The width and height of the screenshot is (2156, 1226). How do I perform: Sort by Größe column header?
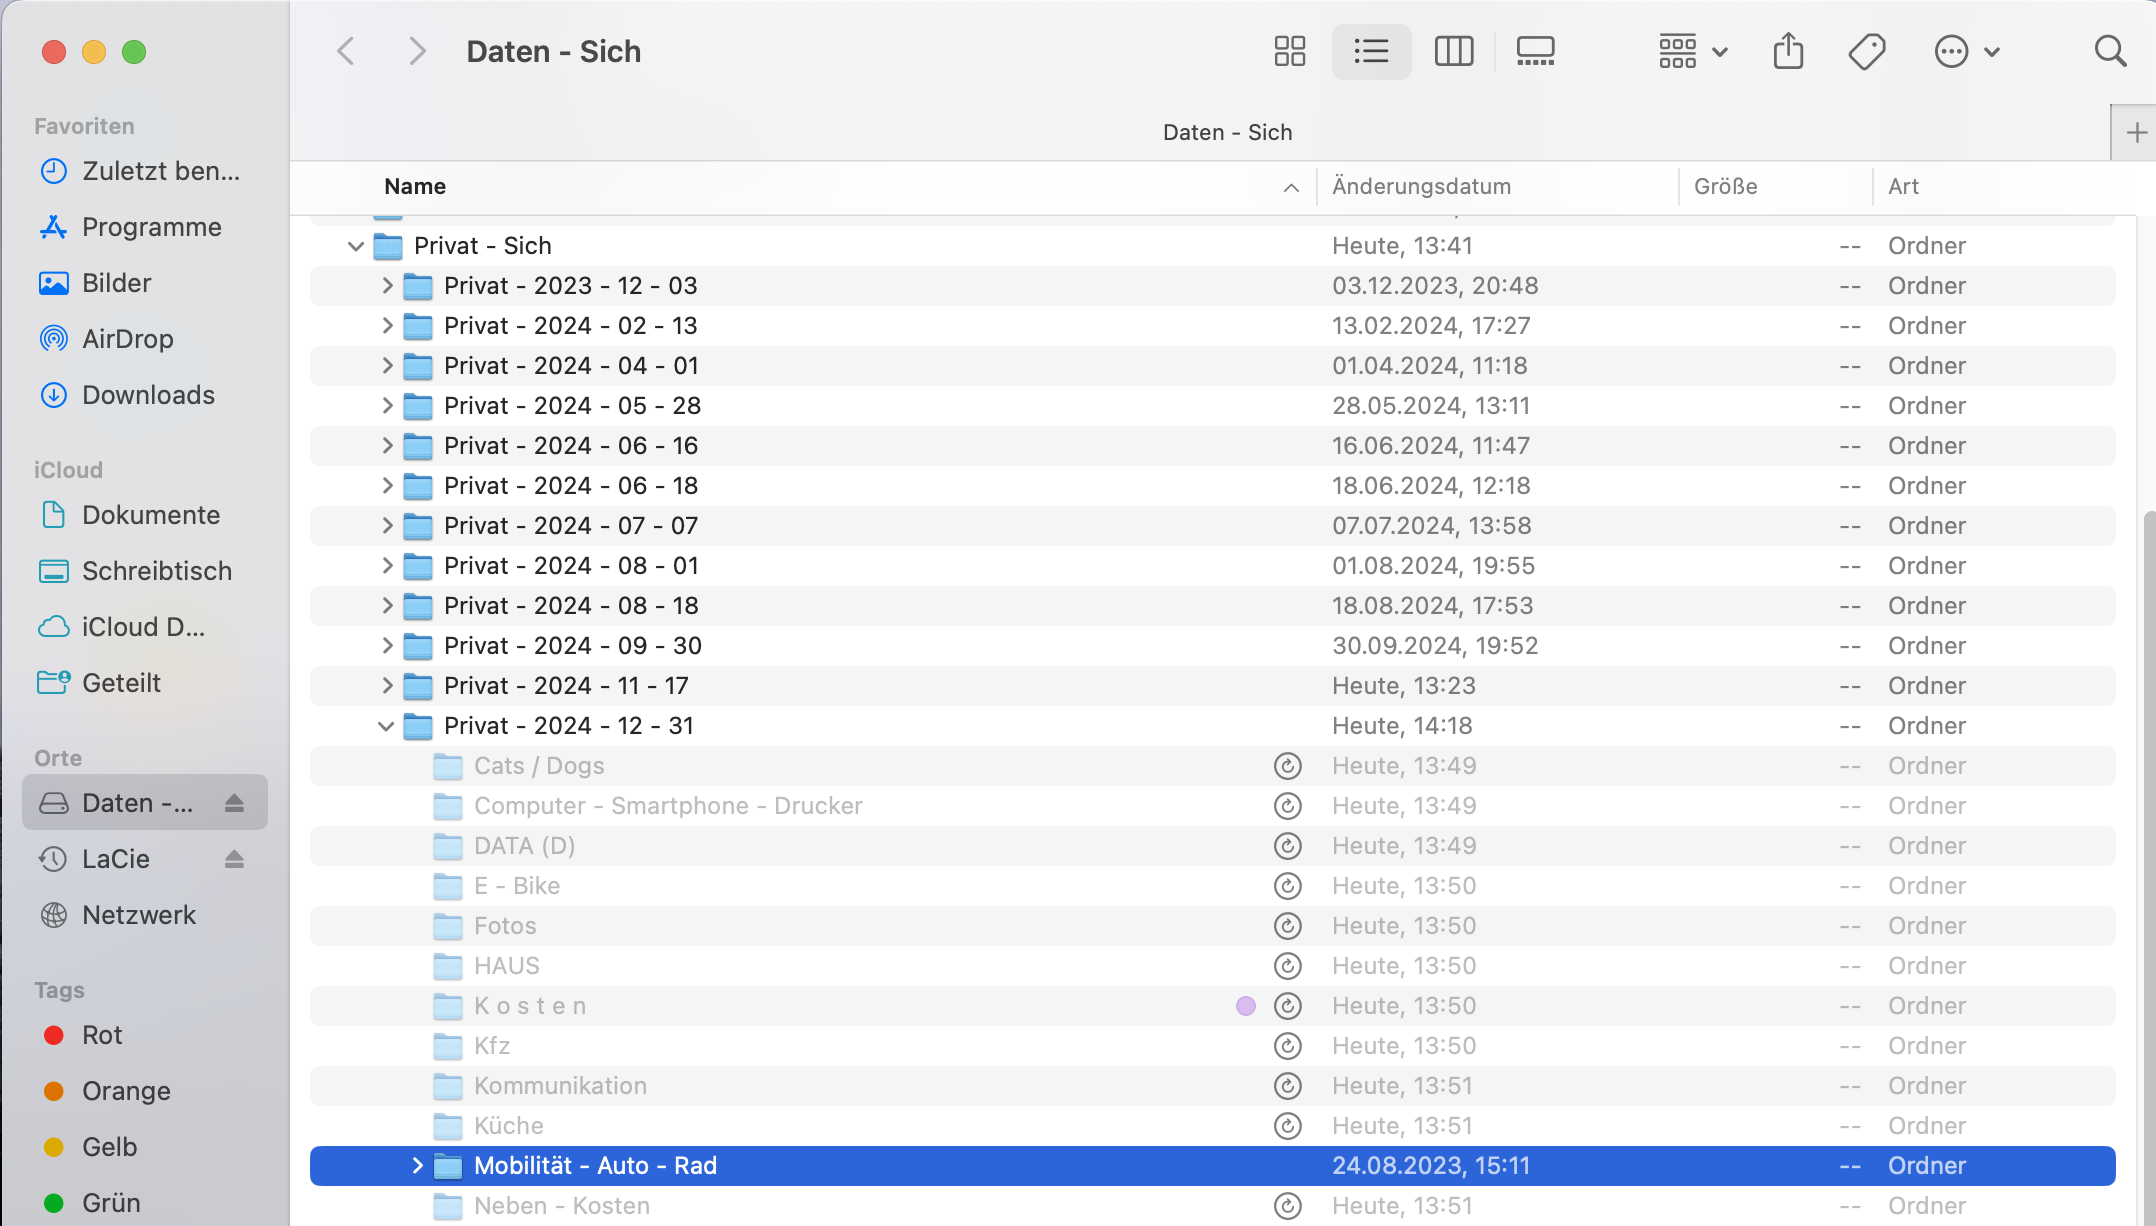[x=1725, y=186]
